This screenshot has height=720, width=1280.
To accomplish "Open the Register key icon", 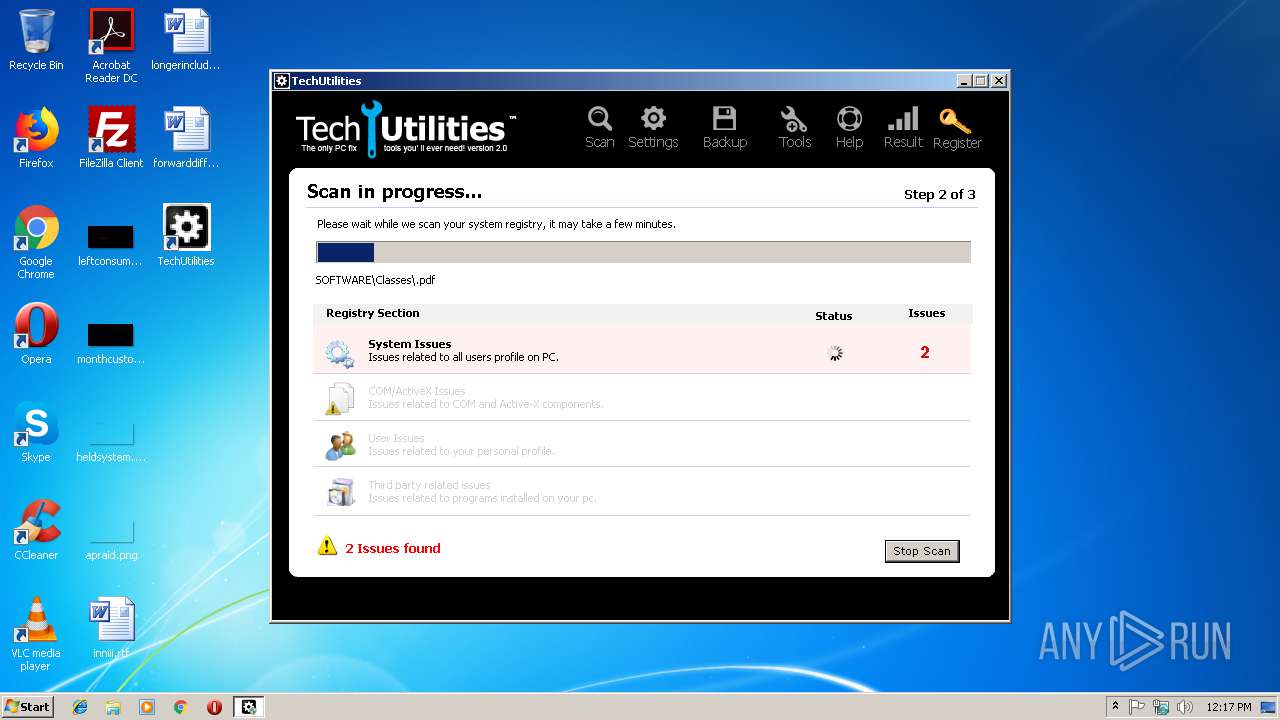I will (957, 127).
